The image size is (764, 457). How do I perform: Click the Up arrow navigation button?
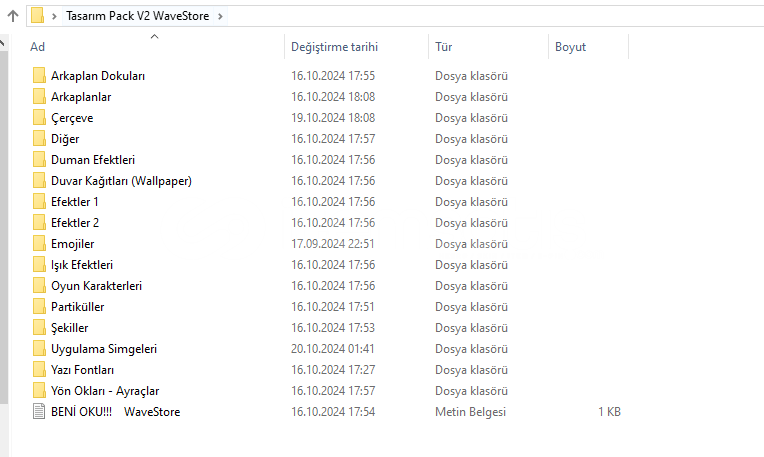[11, 16]
